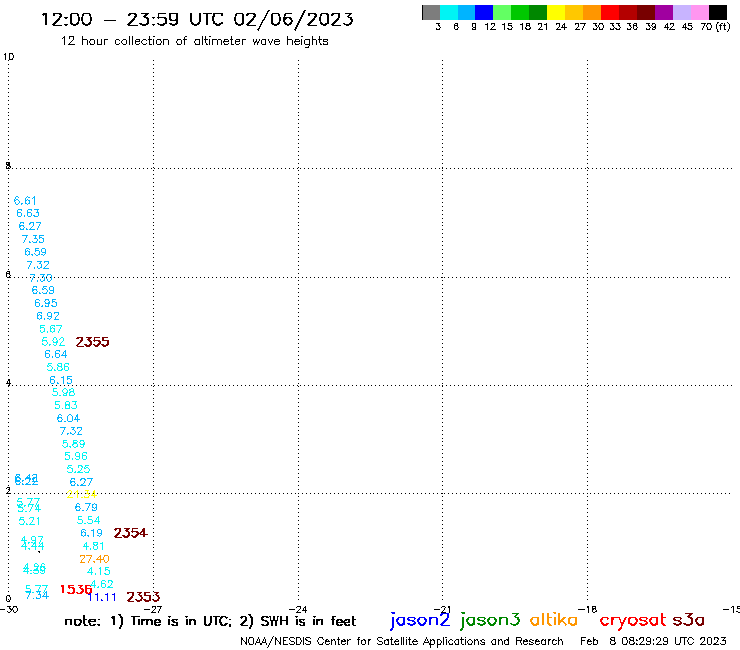Select the subtitle '12 hour collection of altimeter wave heights'
Screen dimensions: 740x650
pyautogui.click(x=194, y=41)
